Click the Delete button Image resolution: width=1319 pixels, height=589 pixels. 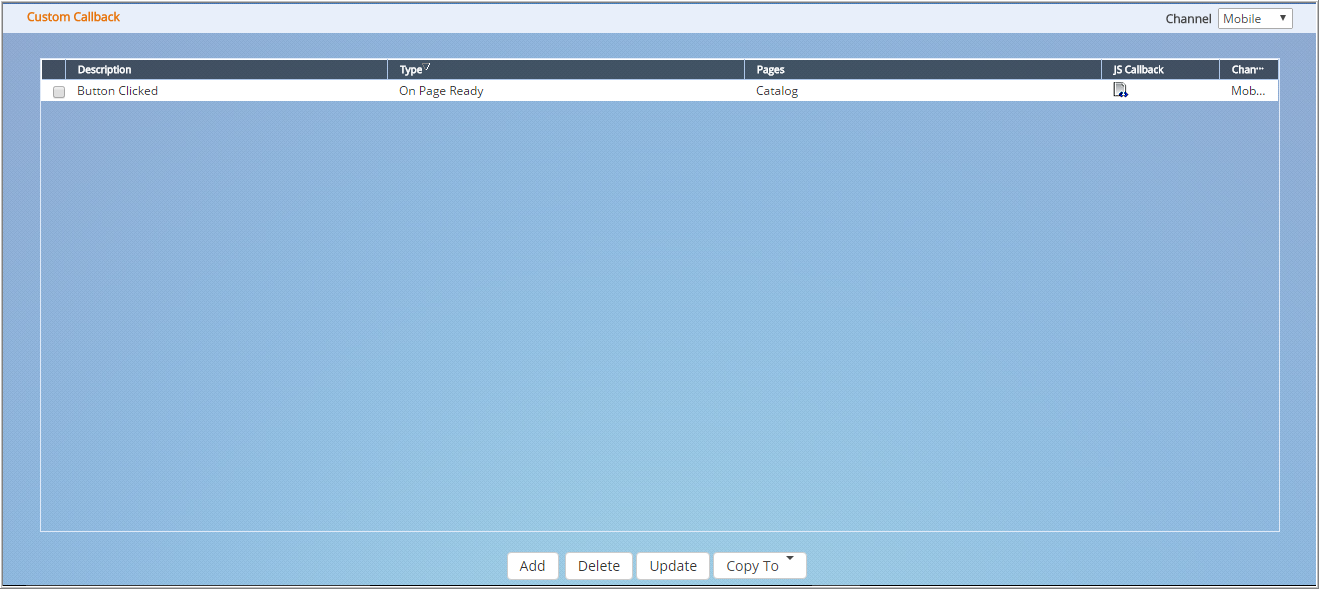point(599,565)
